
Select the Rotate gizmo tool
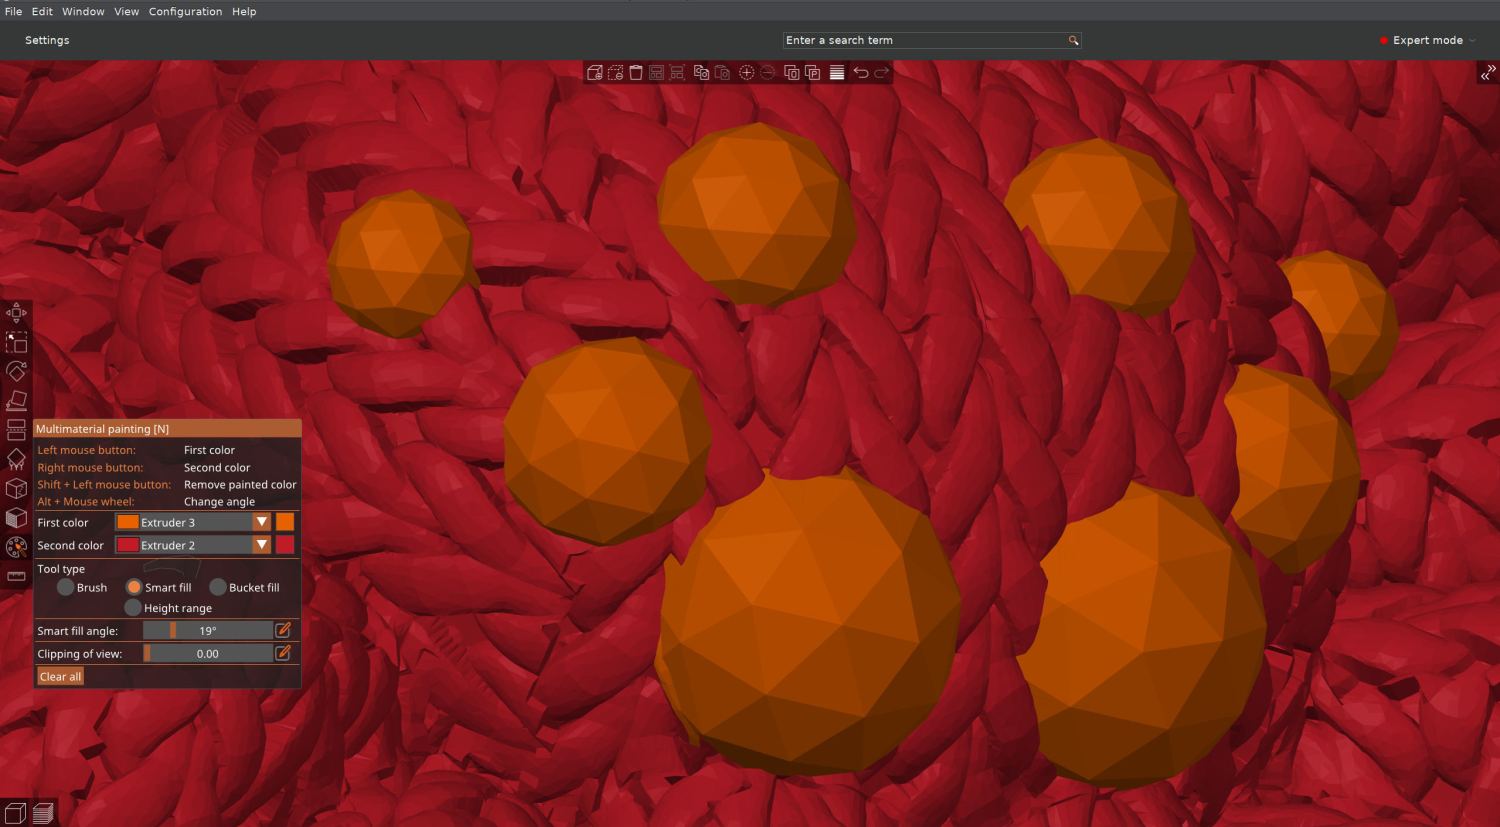(16, 372)
